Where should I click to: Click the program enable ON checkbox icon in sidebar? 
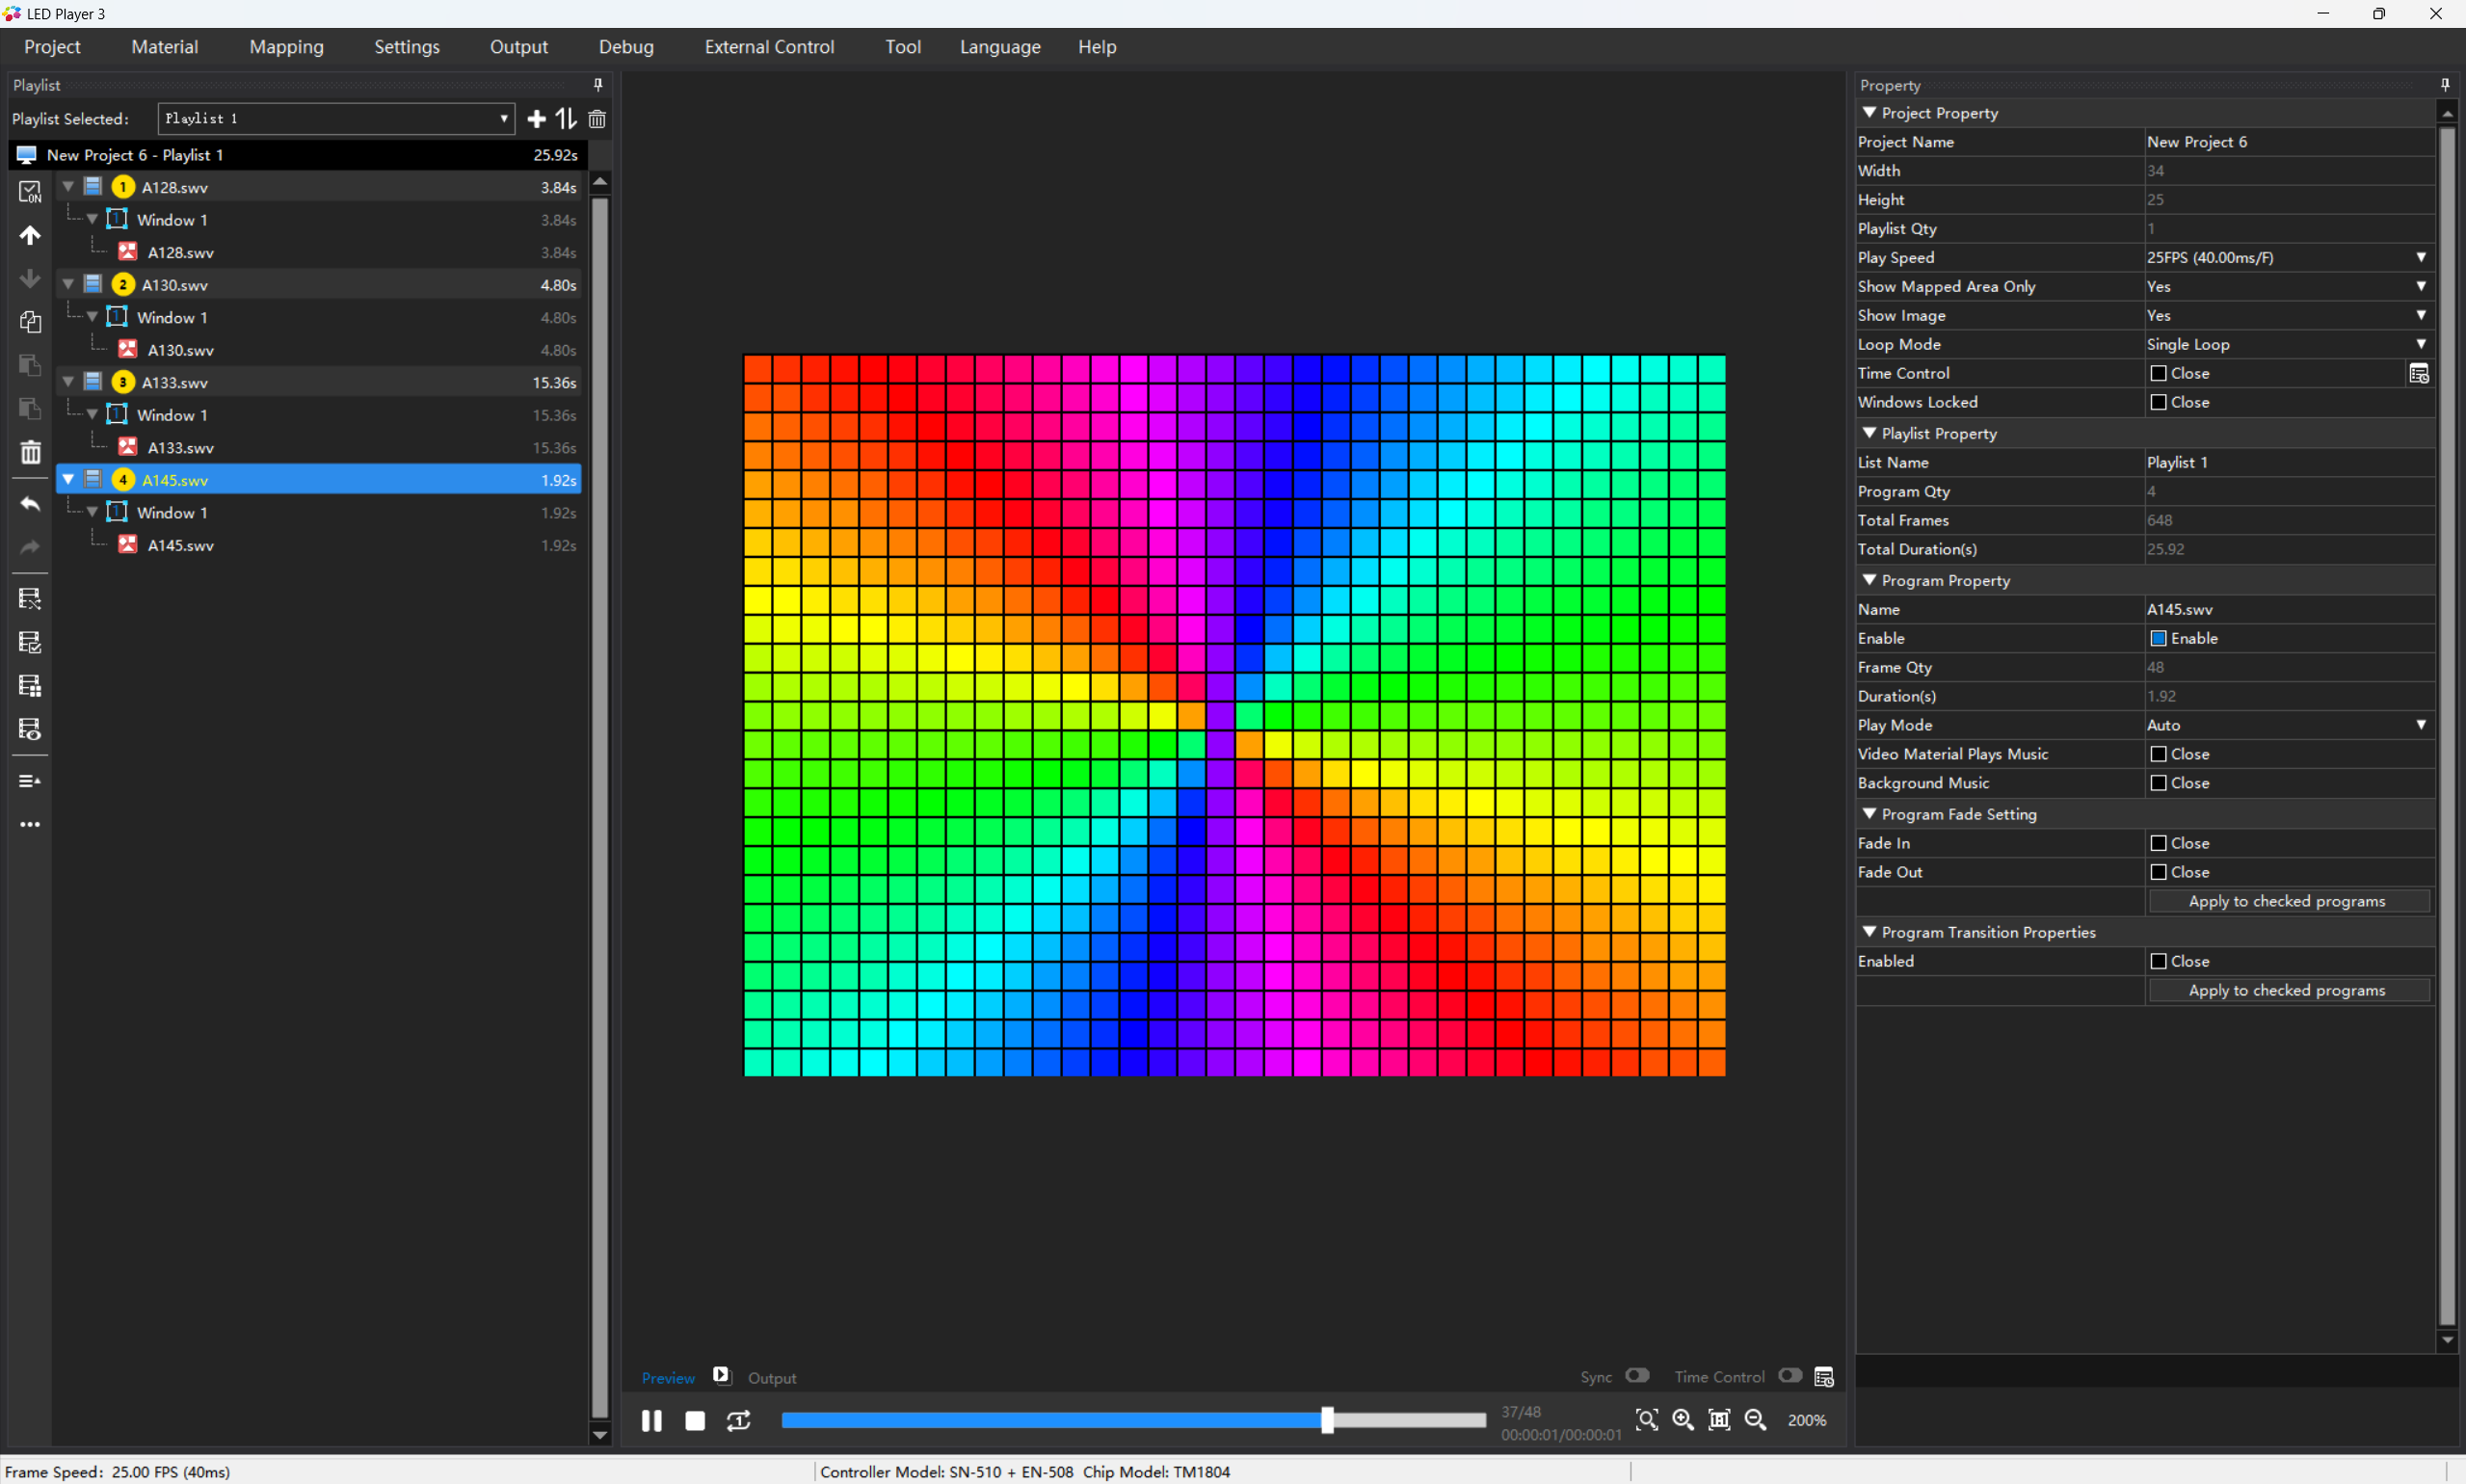coord(30,192)
